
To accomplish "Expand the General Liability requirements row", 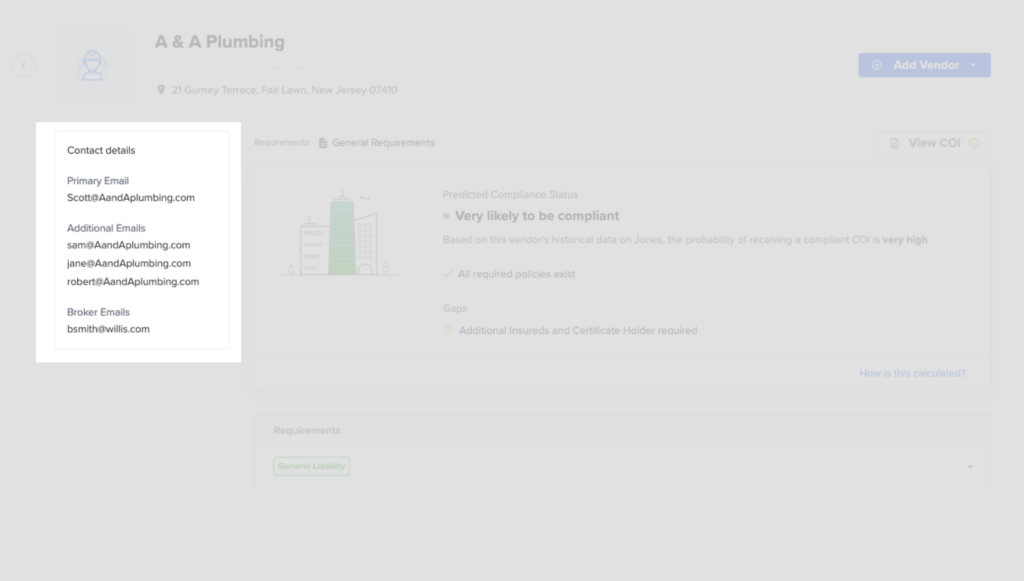I will coord(968,467).
